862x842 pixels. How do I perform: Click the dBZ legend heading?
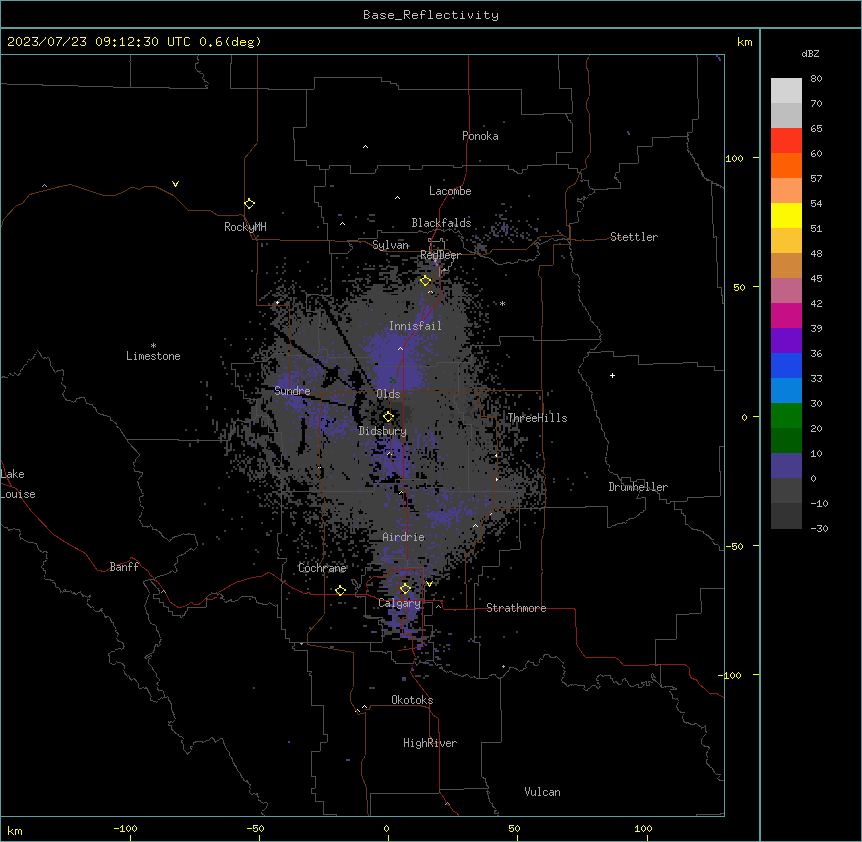(x=810, y=53)
